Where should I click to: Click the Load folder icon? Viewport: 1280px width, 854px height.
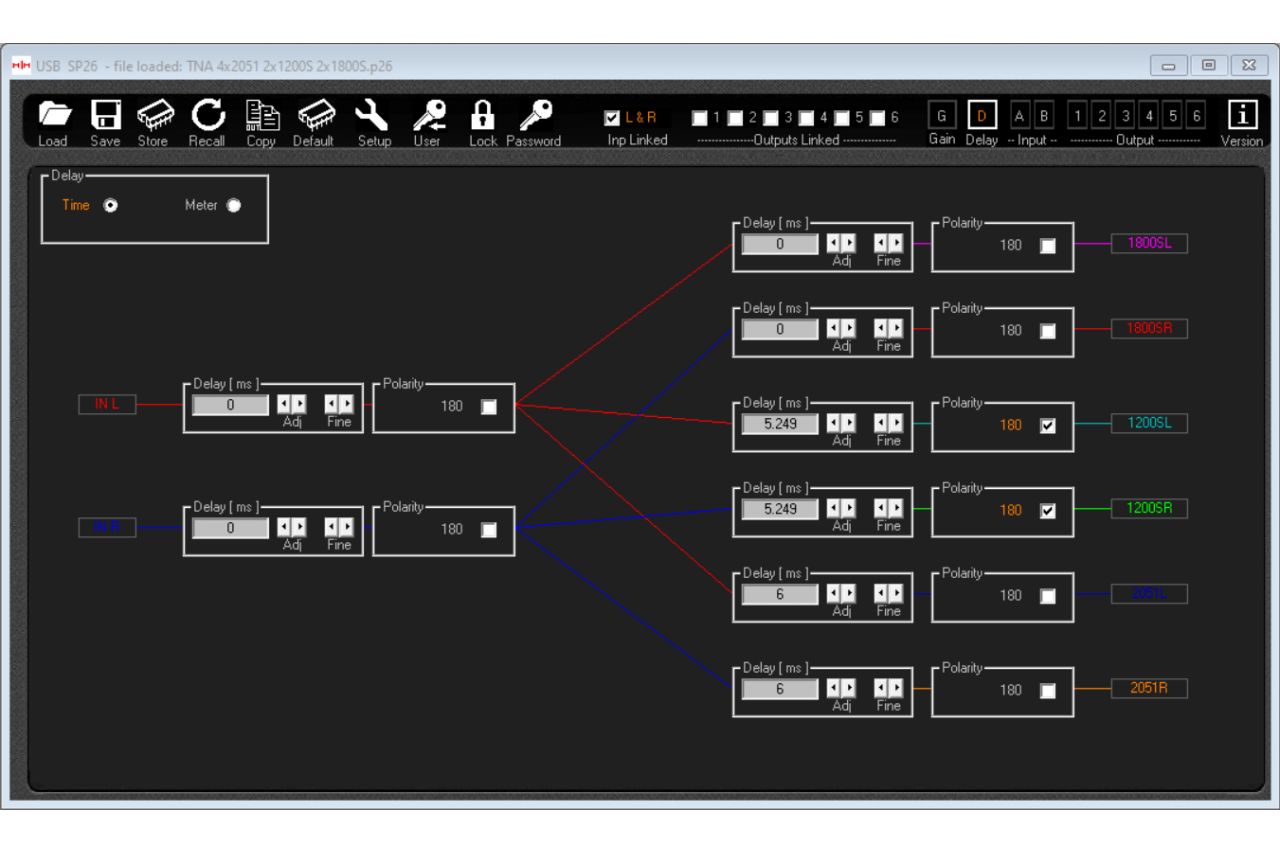pyautogui.click(x=54, y=116)
